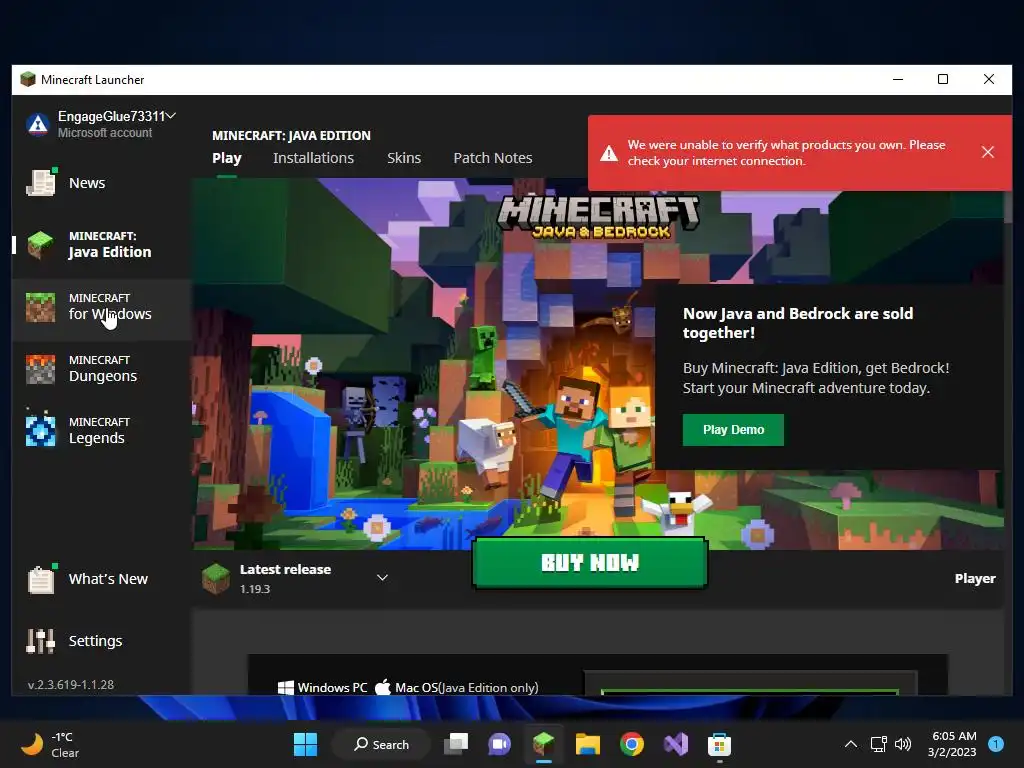Viewport: 1024px width, 768px height.
Task: Select the News sidebar label
Action: click(87, 183)
